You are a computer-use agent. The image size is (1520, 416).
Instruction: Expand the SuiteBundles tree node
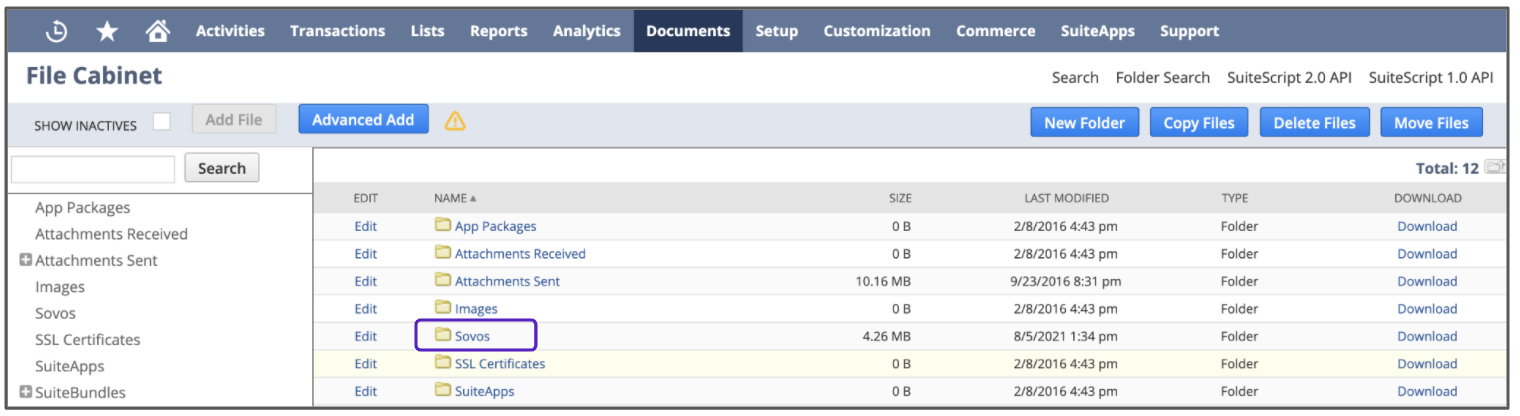click(x=25, y=392)
